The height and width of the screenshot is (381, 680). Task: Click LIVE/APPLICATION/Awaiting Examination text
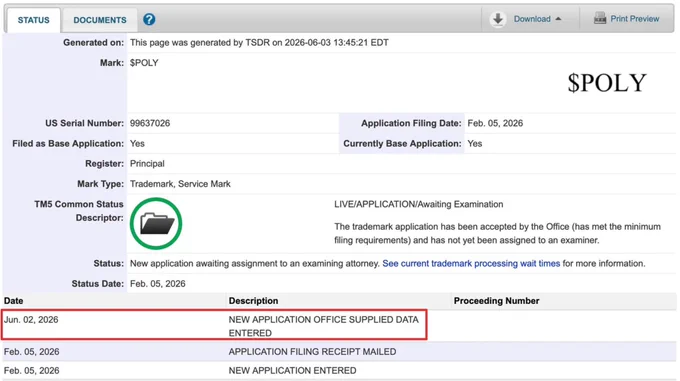(418, 204)
